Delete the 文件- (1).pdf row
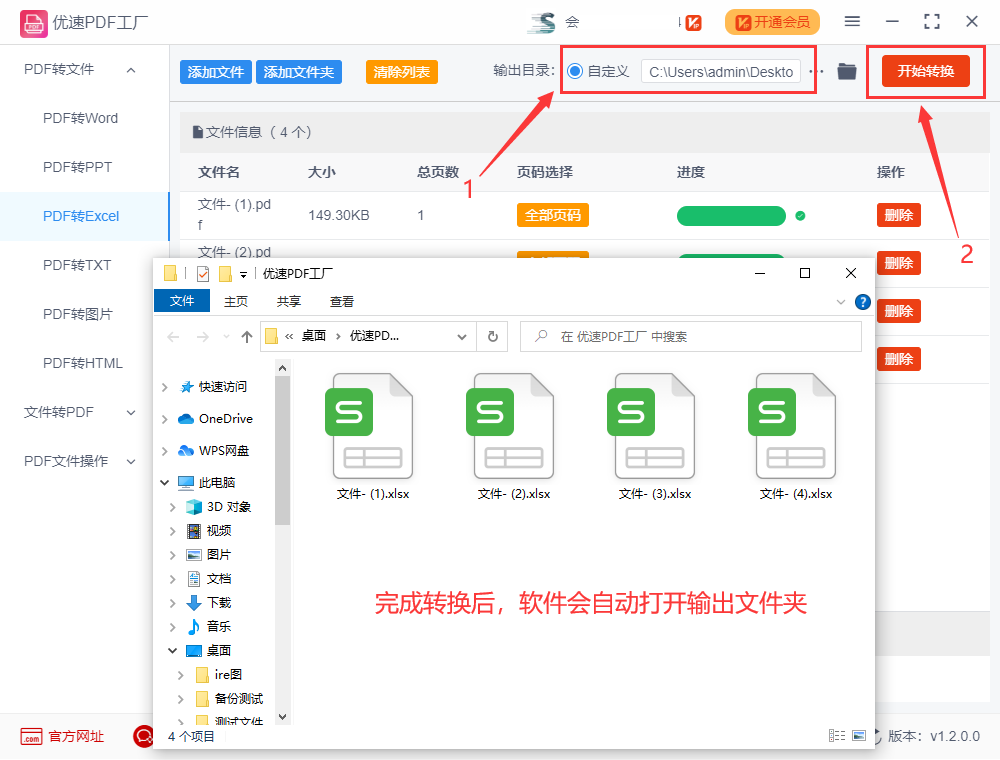The image size is (1000, 760). [x=899, y=216]
